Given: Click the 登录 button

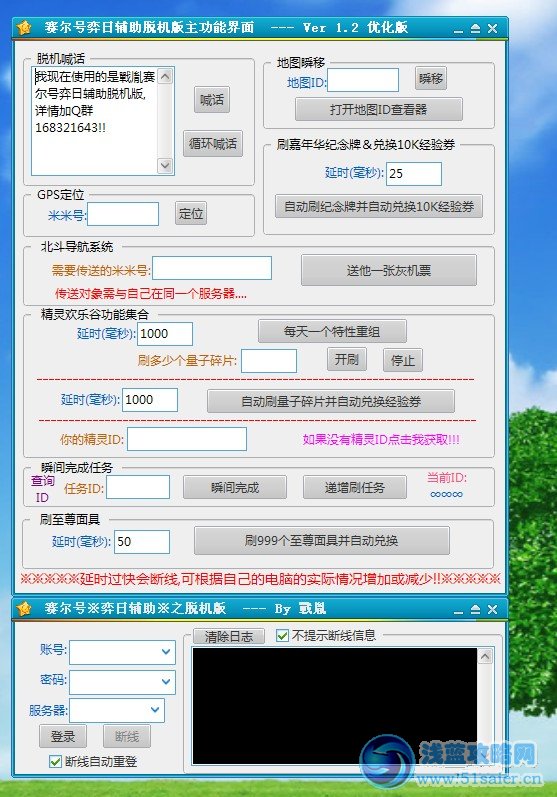Looking at the screenshot, I should coord(63,736).
